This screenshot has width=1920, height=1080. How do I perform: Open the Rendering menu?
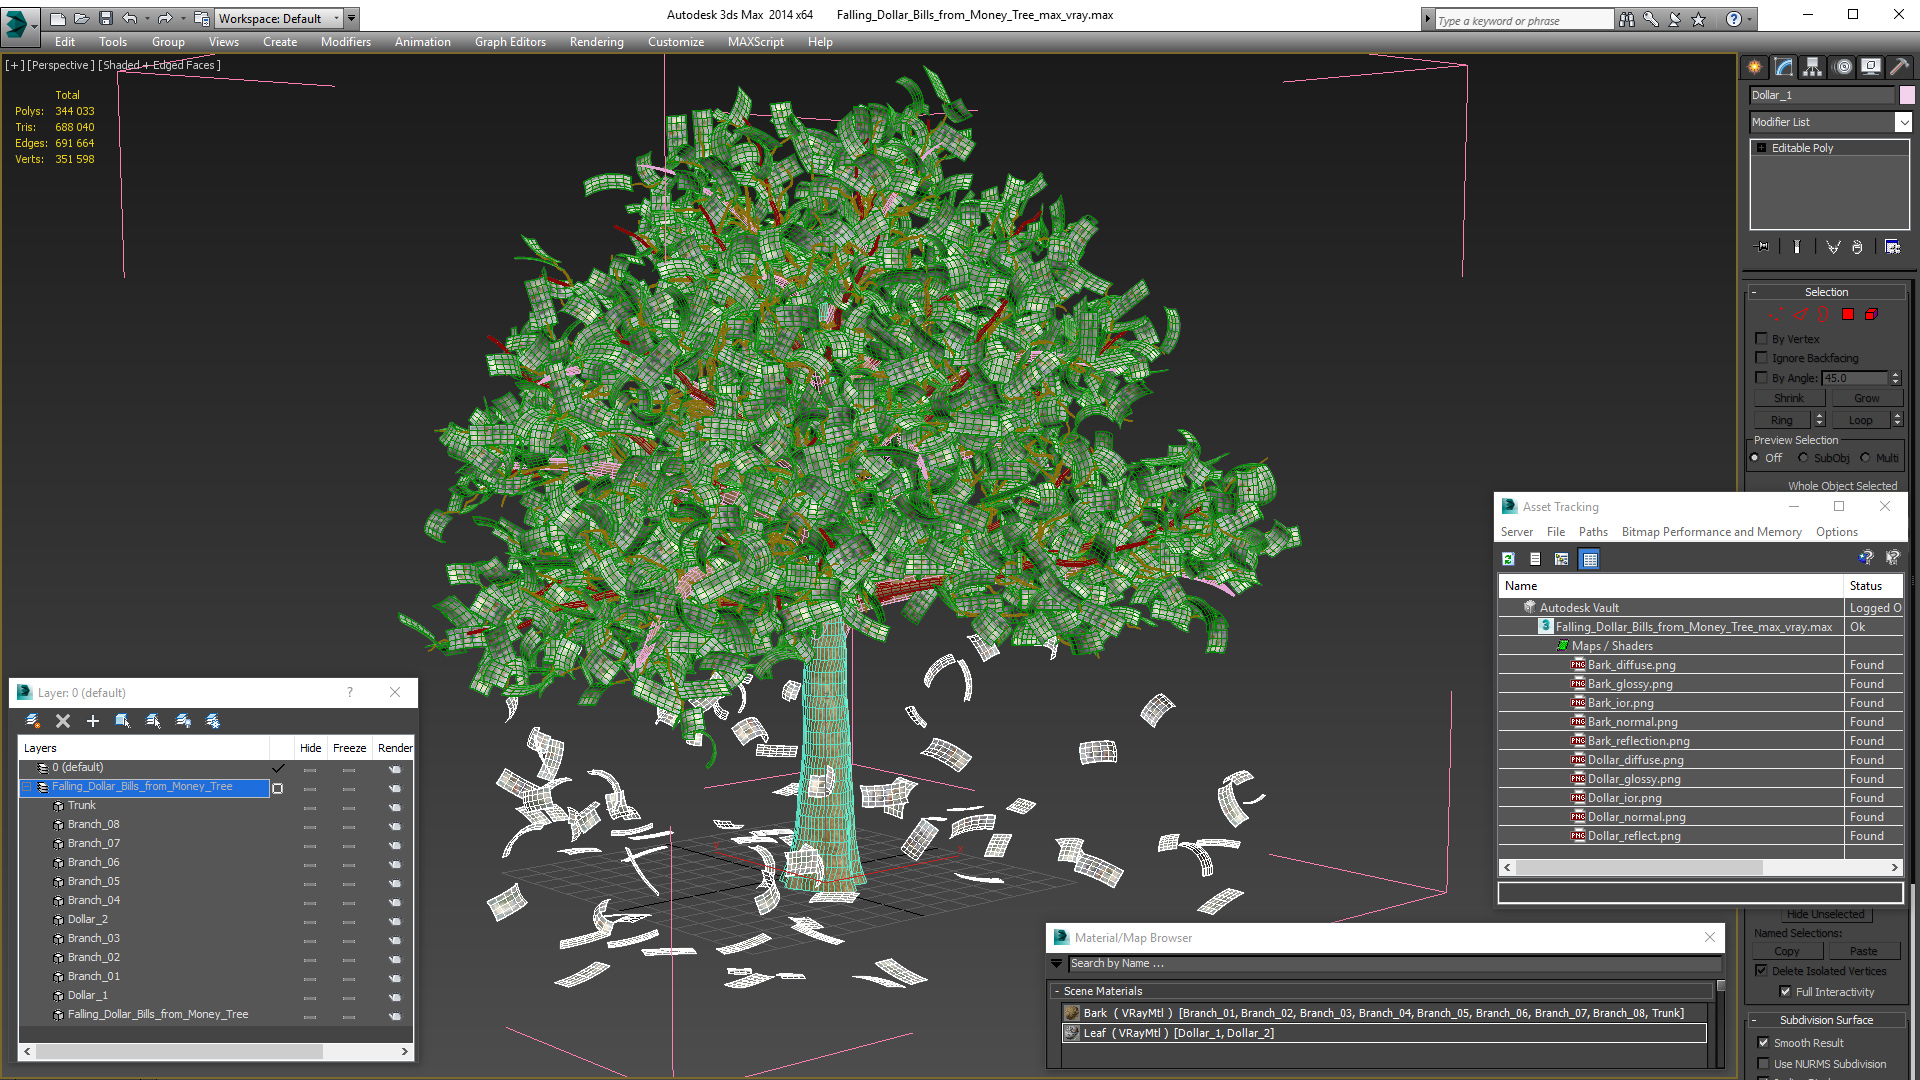[596, 42]
